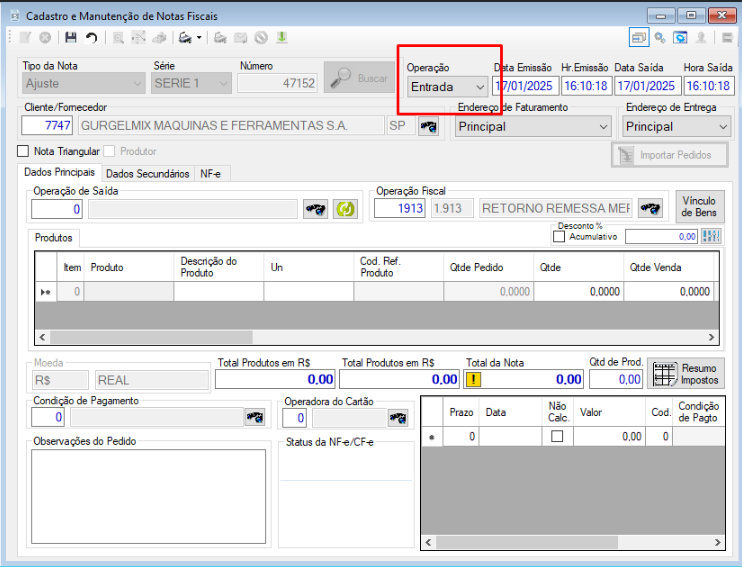Open the Operação de Saída lookup icon
Screen dimensions: 742x567
pyautogui.click(x=315, y=209)
